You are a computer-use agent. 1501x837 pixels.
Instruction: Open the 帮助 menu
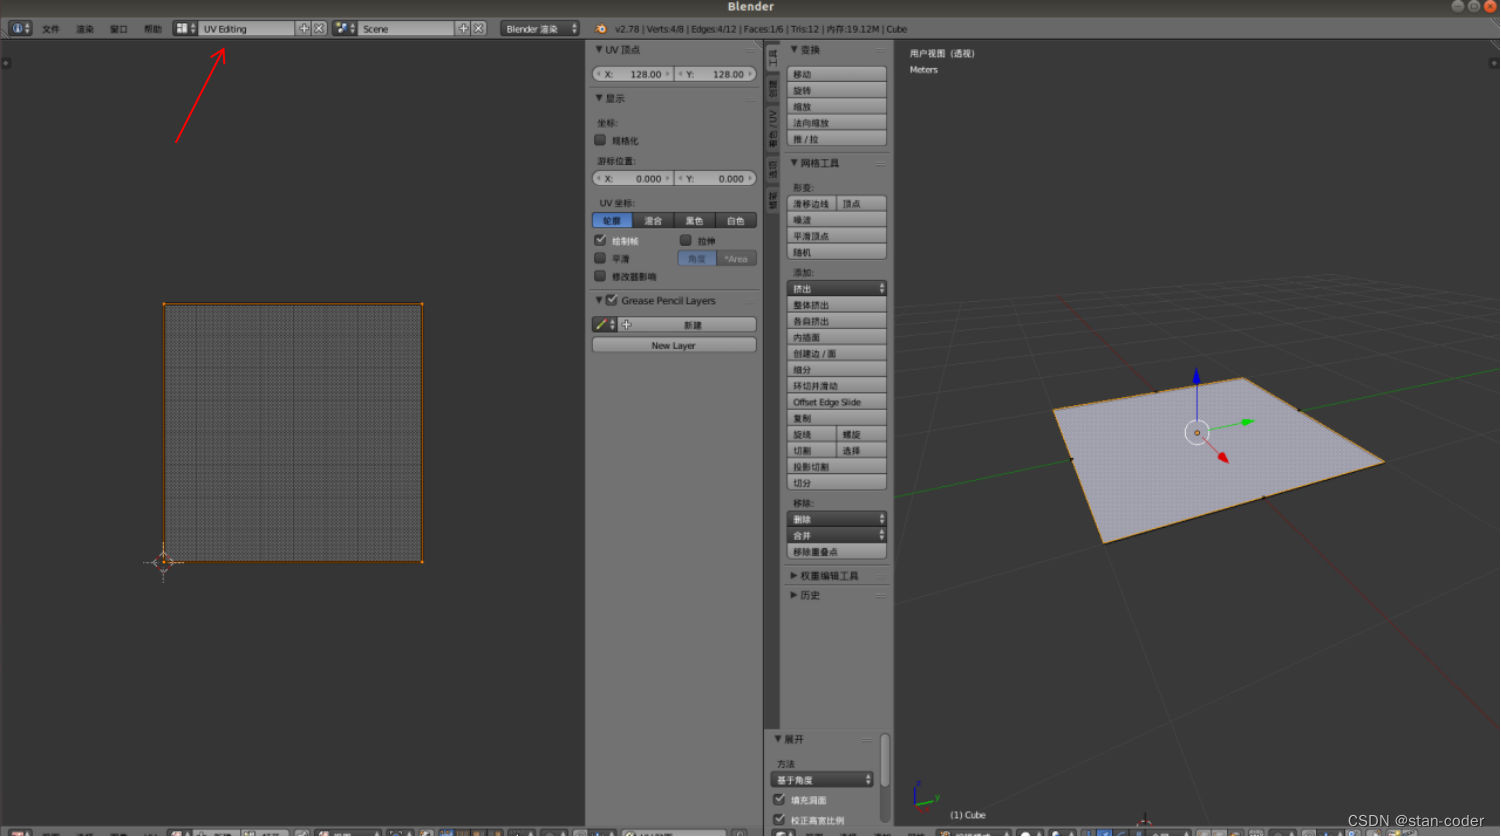152,28
